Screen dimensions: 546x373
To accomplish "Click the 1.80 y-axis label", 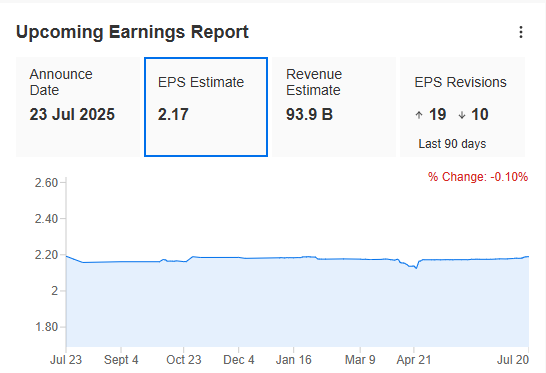I will coord(46,327).
